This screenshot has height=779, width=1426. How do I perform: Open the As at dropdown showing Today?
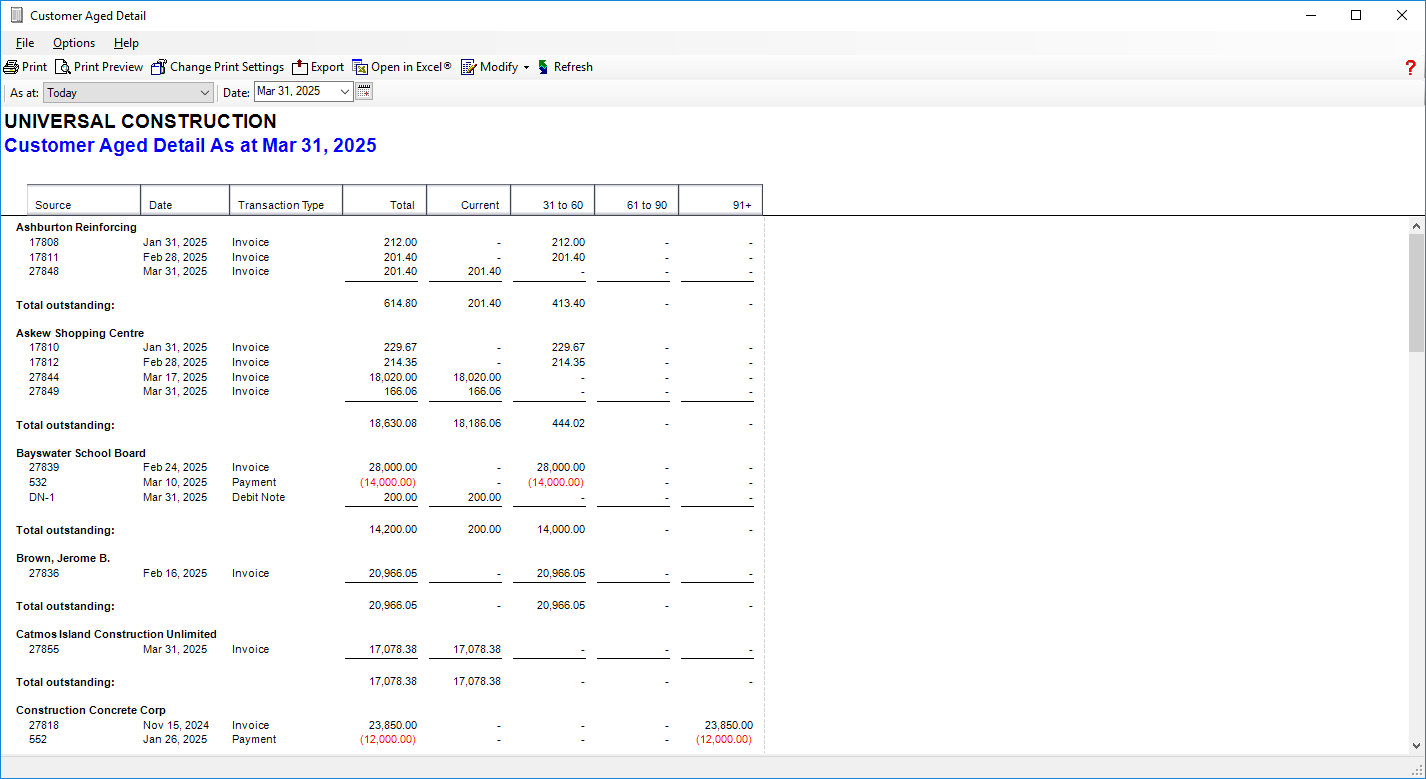coord(128,92)
